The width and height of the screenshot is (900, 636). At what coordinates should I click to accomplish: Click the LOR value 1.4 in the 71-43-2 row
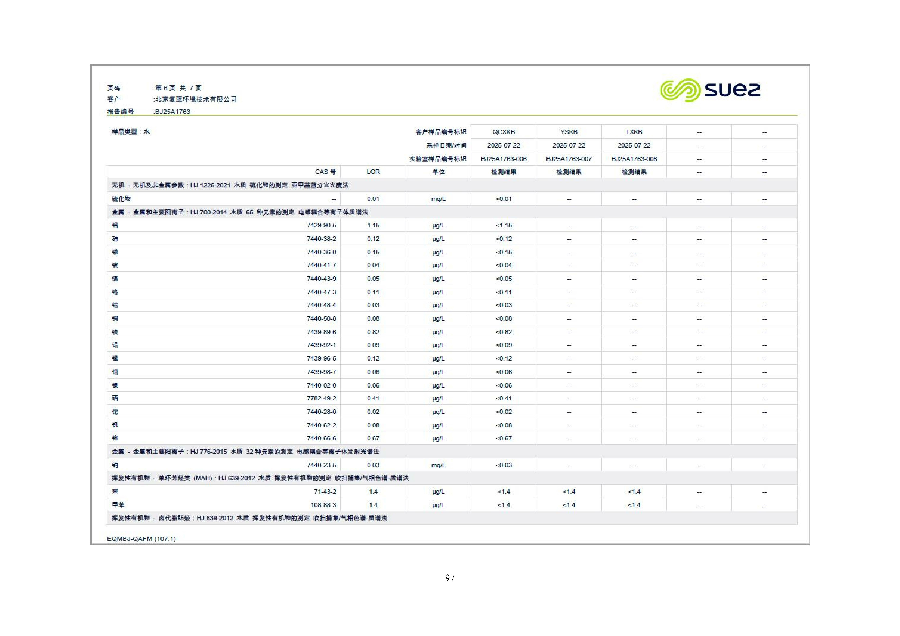[373, 492]
